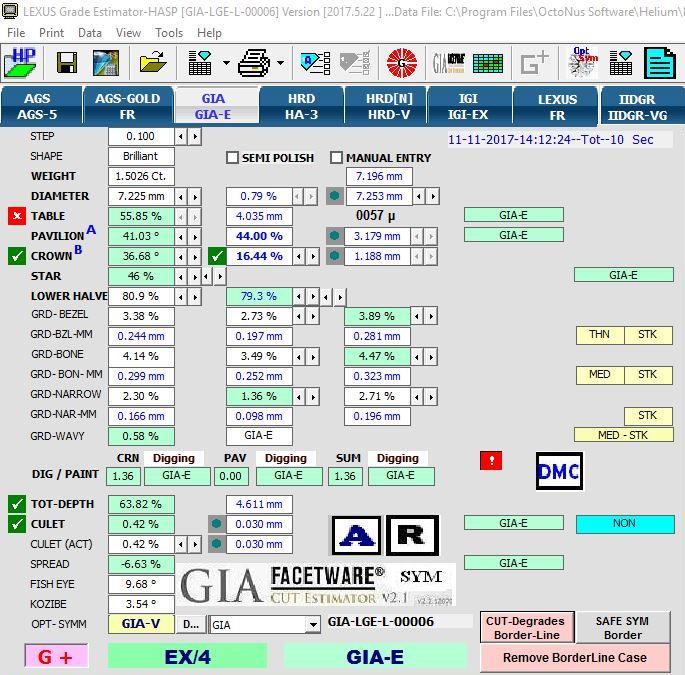The height and width of the screenshot is (675, 685).
Task: Click the greyed tag list icon
Action: pyautogui.click(x=355, y=62)
